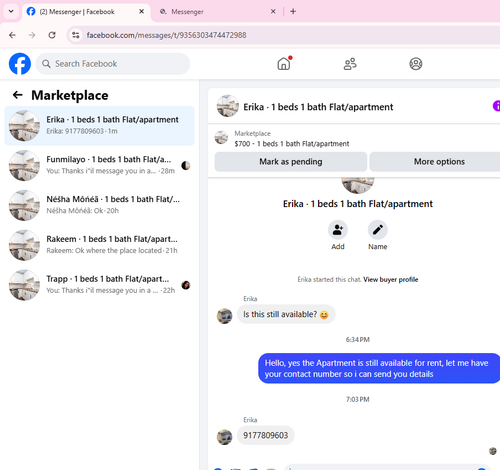Open the Trapp conversation
The width and height of the screenshot is (500, 470).
[x=99, y=285]
